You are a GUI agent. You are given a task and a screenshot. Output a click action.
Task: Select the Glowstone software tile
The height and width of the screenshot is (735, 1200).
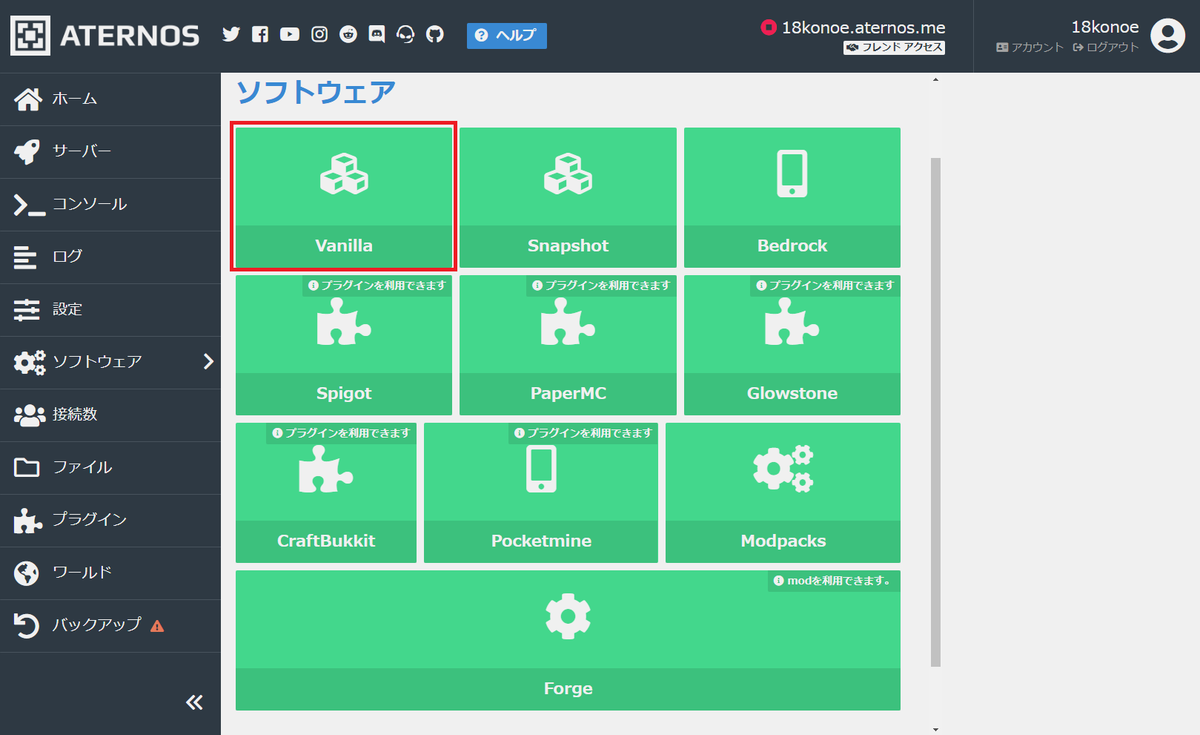pos(792,345)
